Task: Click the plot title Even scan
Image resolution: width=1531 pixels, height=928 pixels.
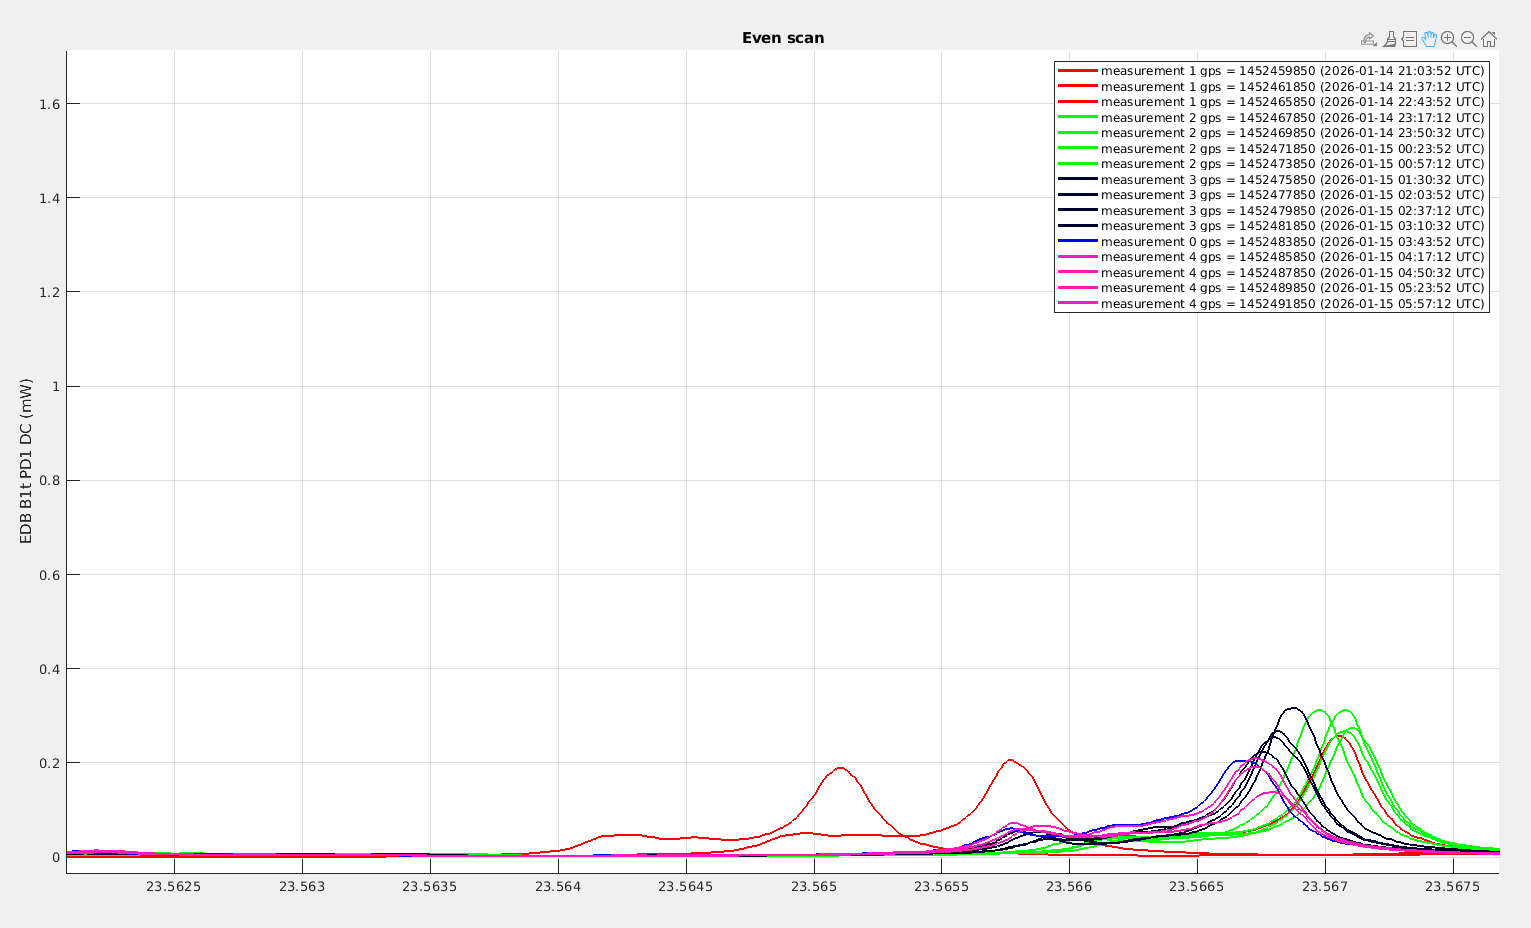Action: click(x=783, y=38)
